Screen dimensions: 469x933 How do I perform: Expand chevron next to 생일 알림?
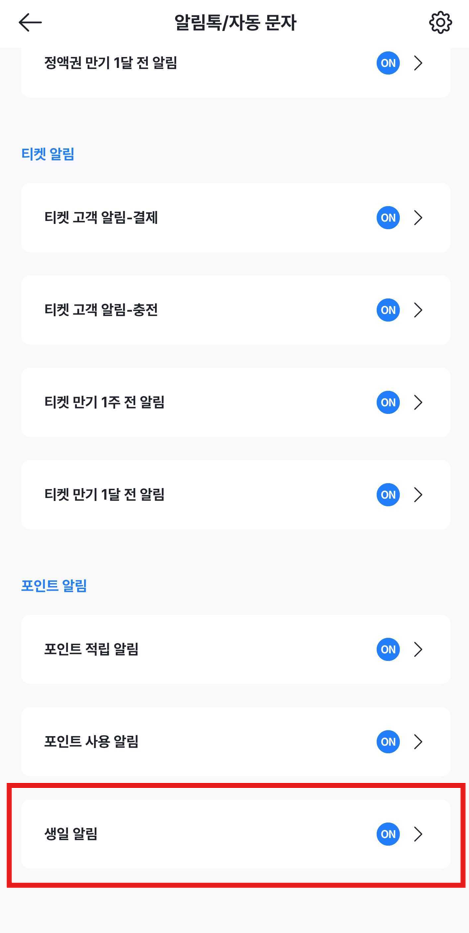pyautogui.click(x=418, y=834)
